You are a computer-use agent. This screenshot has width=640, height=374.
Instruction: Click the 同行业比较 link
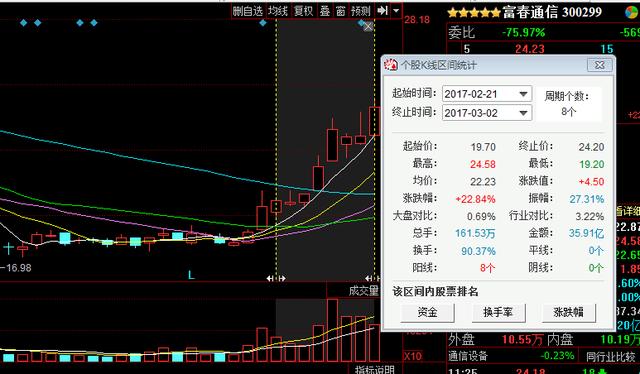tap(611, 356)
